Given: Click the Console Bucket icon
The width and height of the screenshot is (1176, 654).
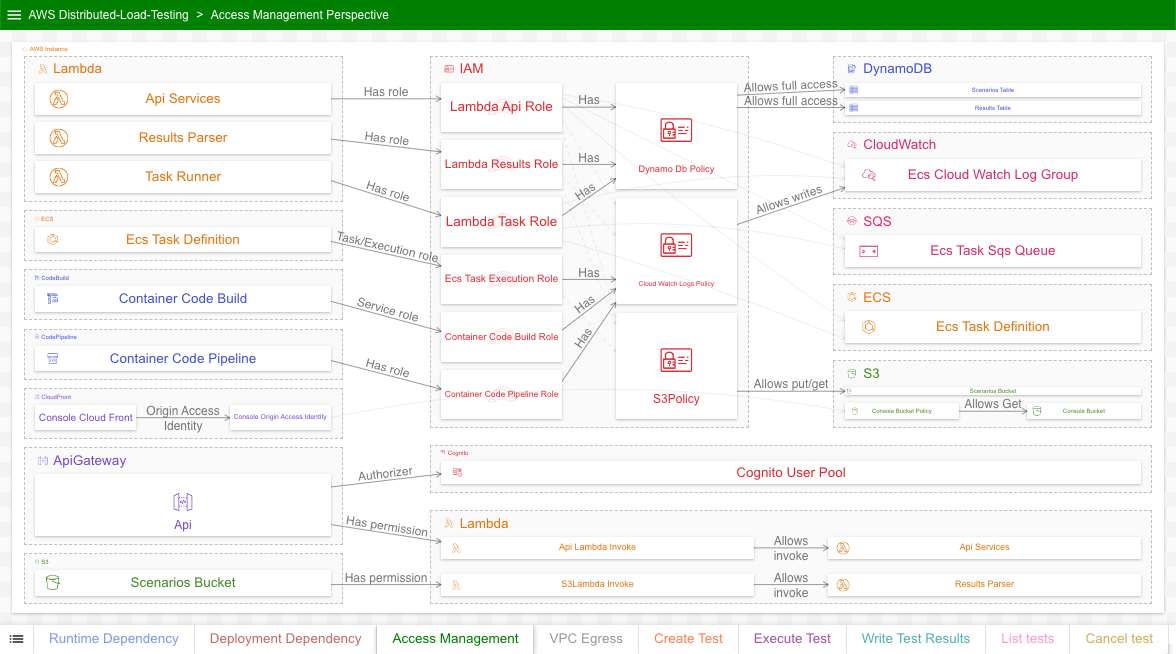Looking at the screenshot, I should pyautogui.click(x=1037, y=411).
